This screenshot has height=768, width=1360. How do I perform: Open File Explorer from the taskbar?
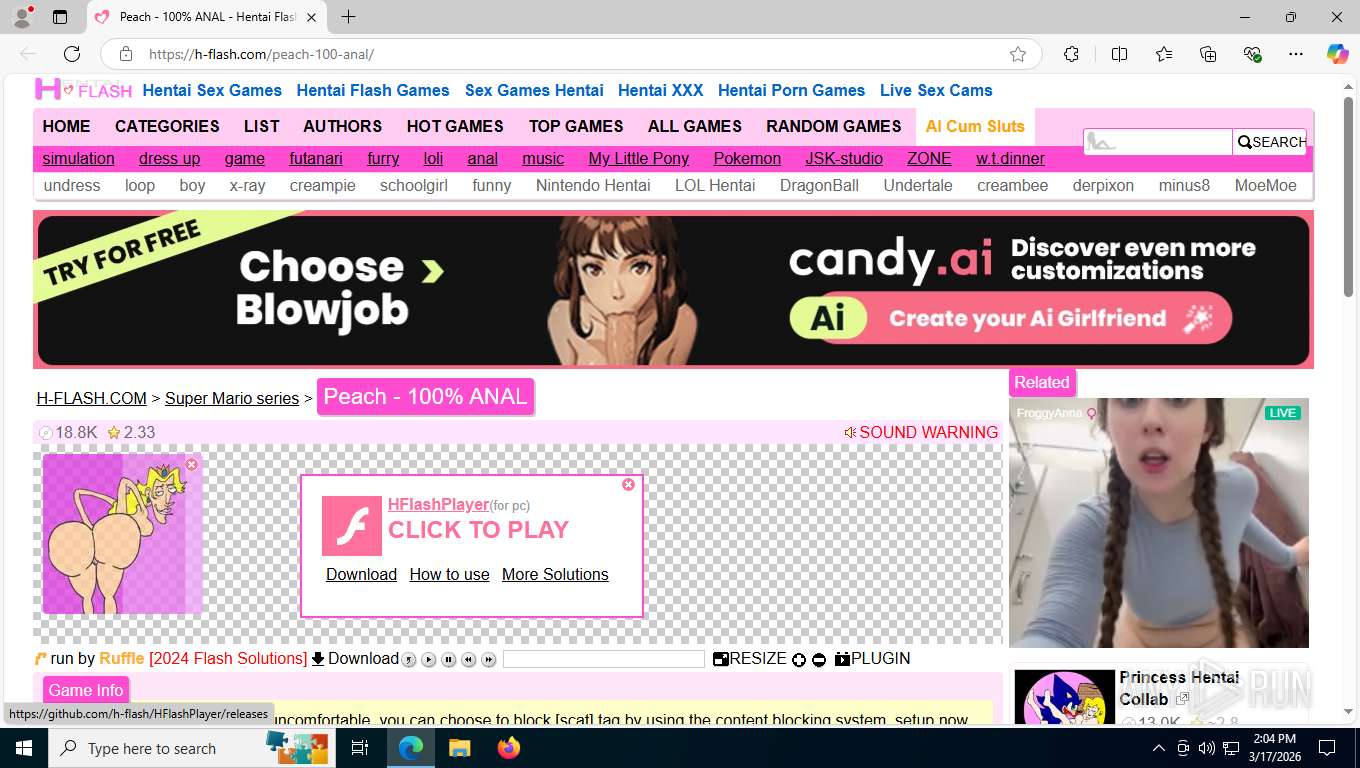[x=459, y=748]
